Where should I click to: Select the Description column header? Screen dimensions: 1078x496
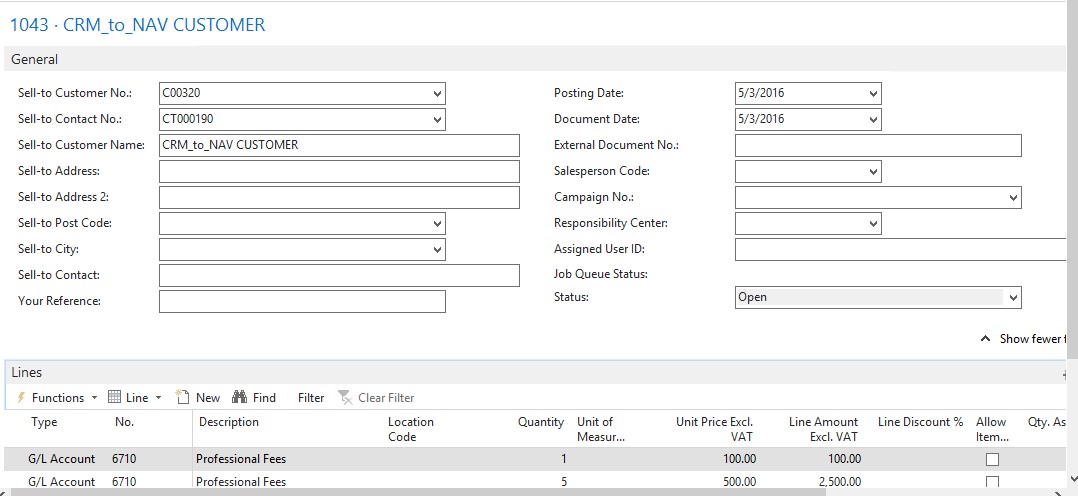(229, 422)
